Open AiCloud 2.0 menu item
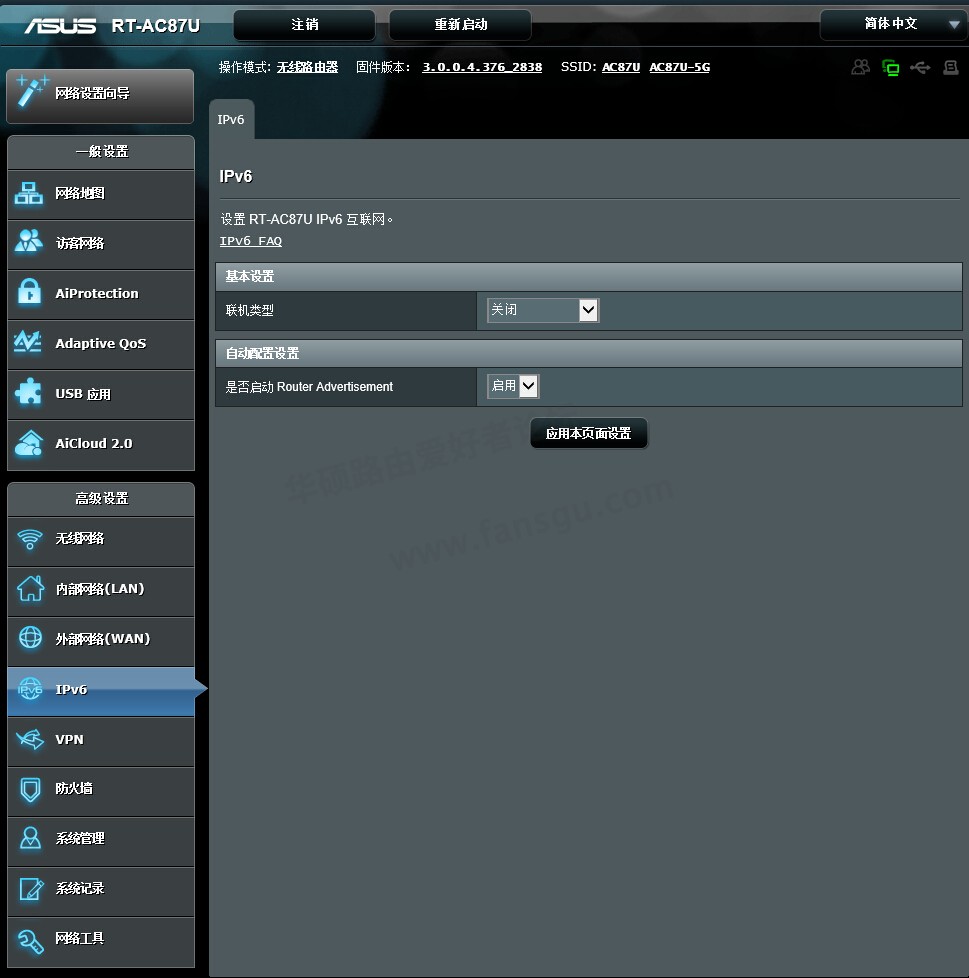 (x=101, y=445)
